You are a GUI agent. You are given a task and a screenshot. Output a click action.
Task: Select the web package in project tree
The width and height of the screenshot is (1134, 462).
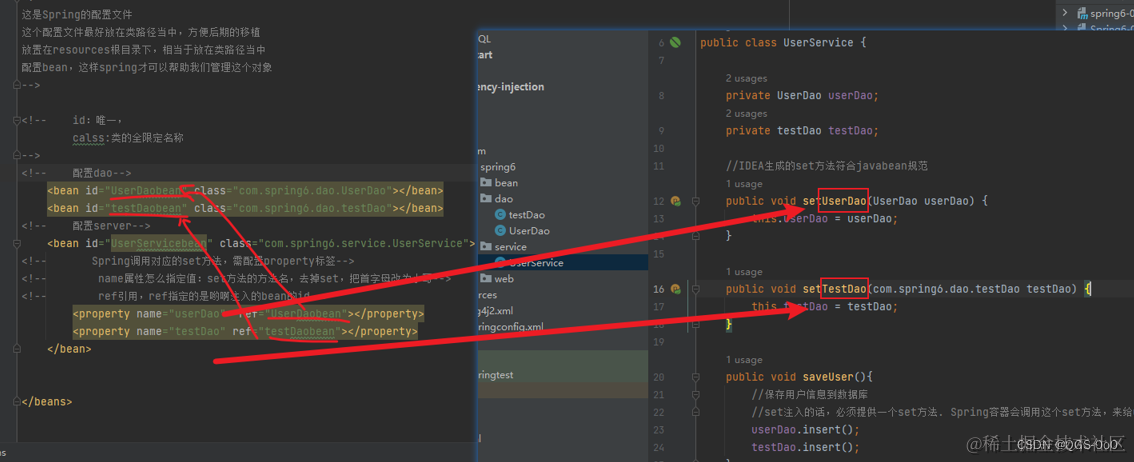click(504, 278)
